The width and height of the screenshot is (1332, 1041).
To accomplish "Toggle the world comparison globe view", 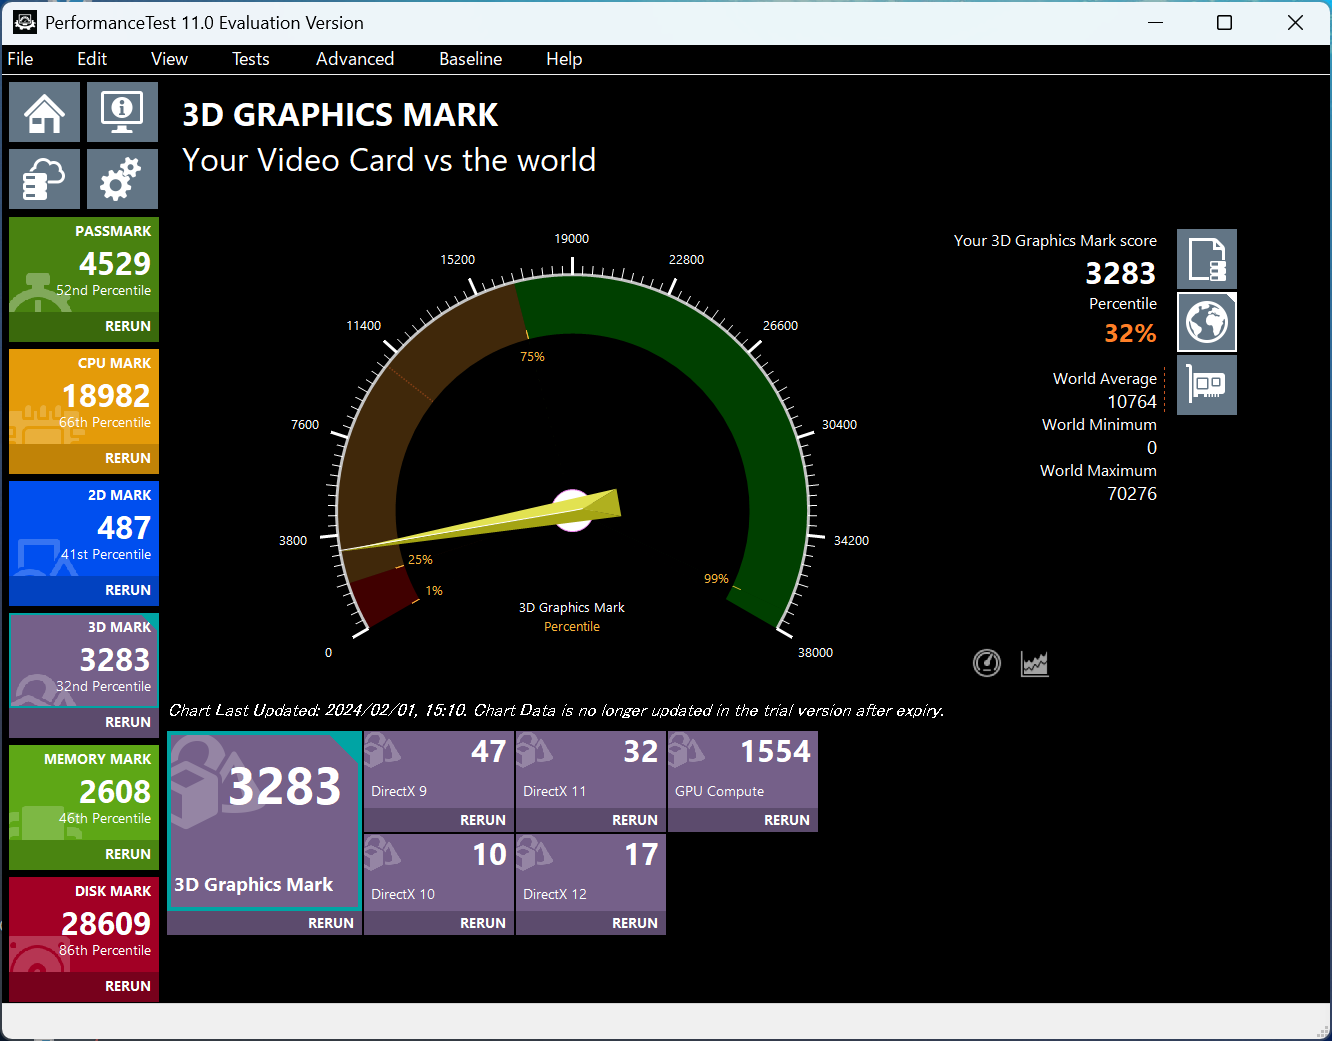I will click(1207, 321).
